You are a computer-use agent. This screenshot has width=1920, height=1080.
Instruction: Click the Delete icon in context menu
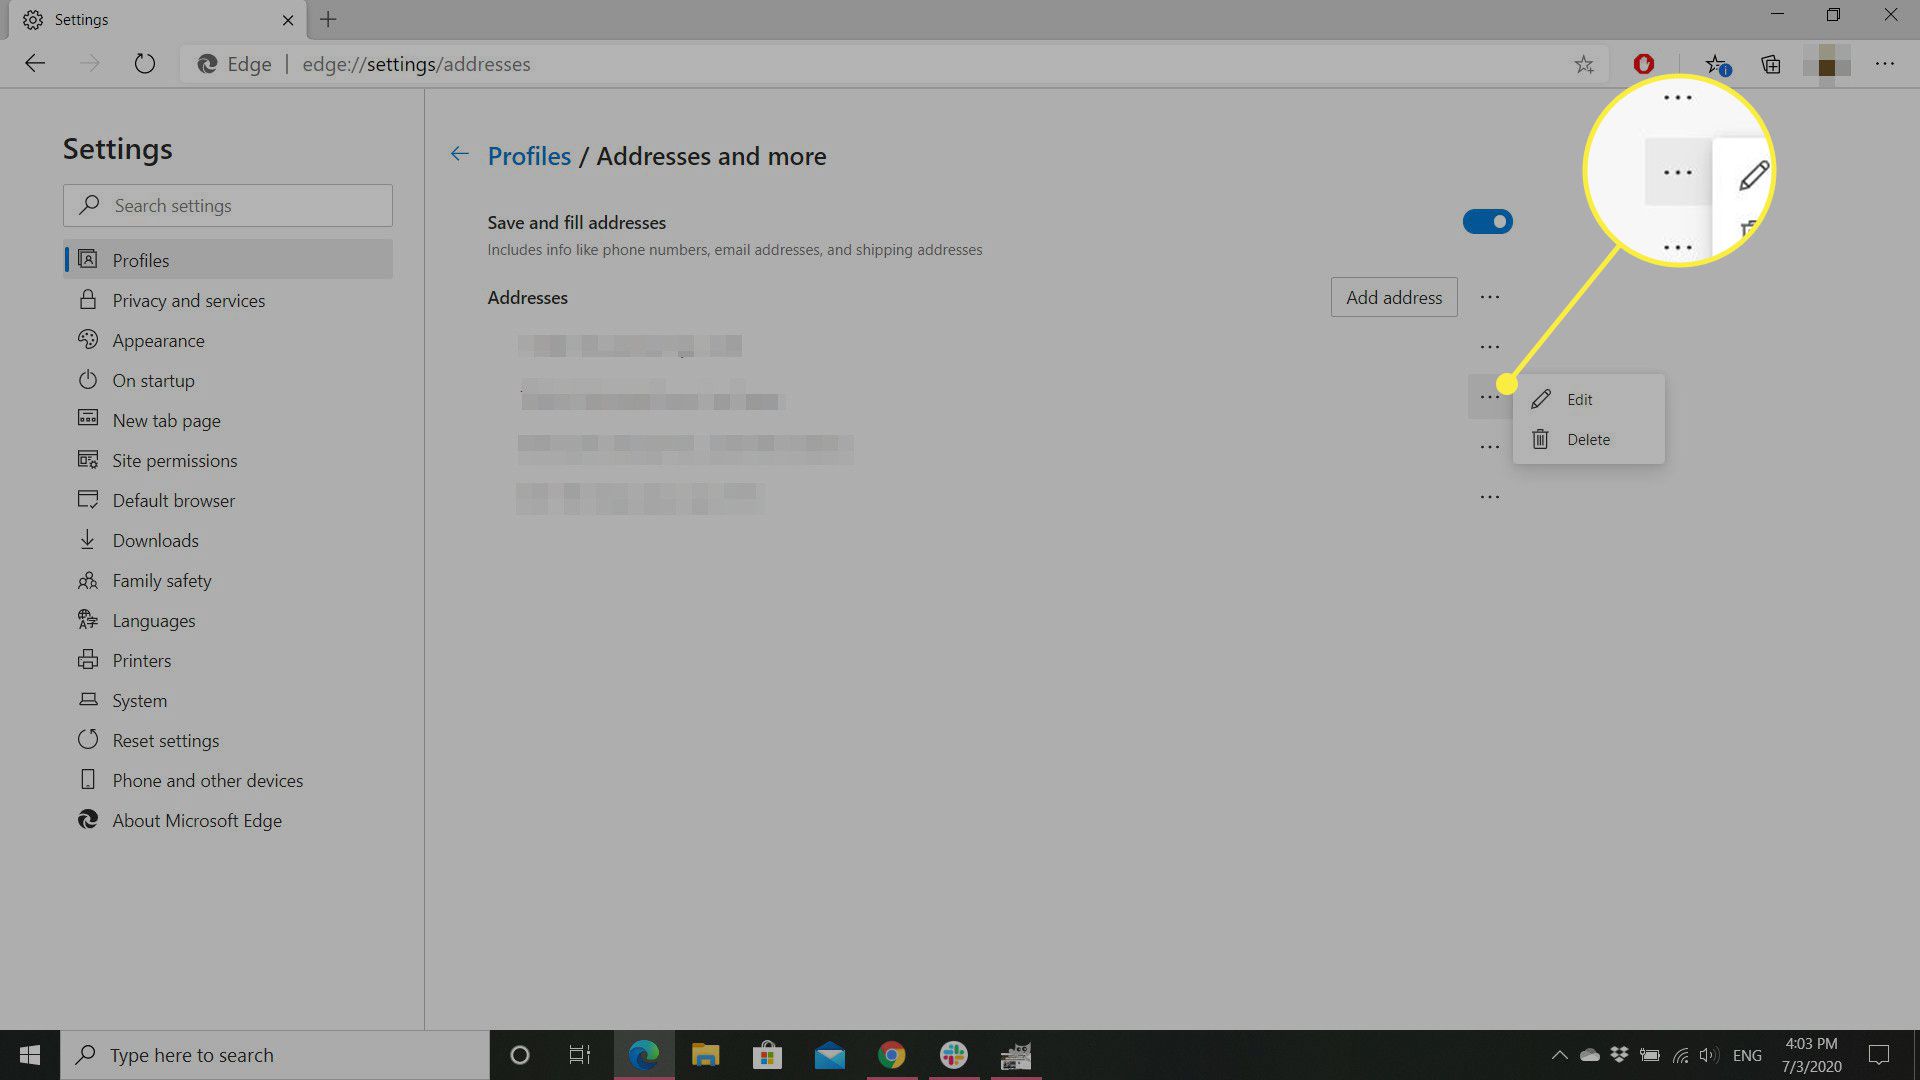[1539, 439]
